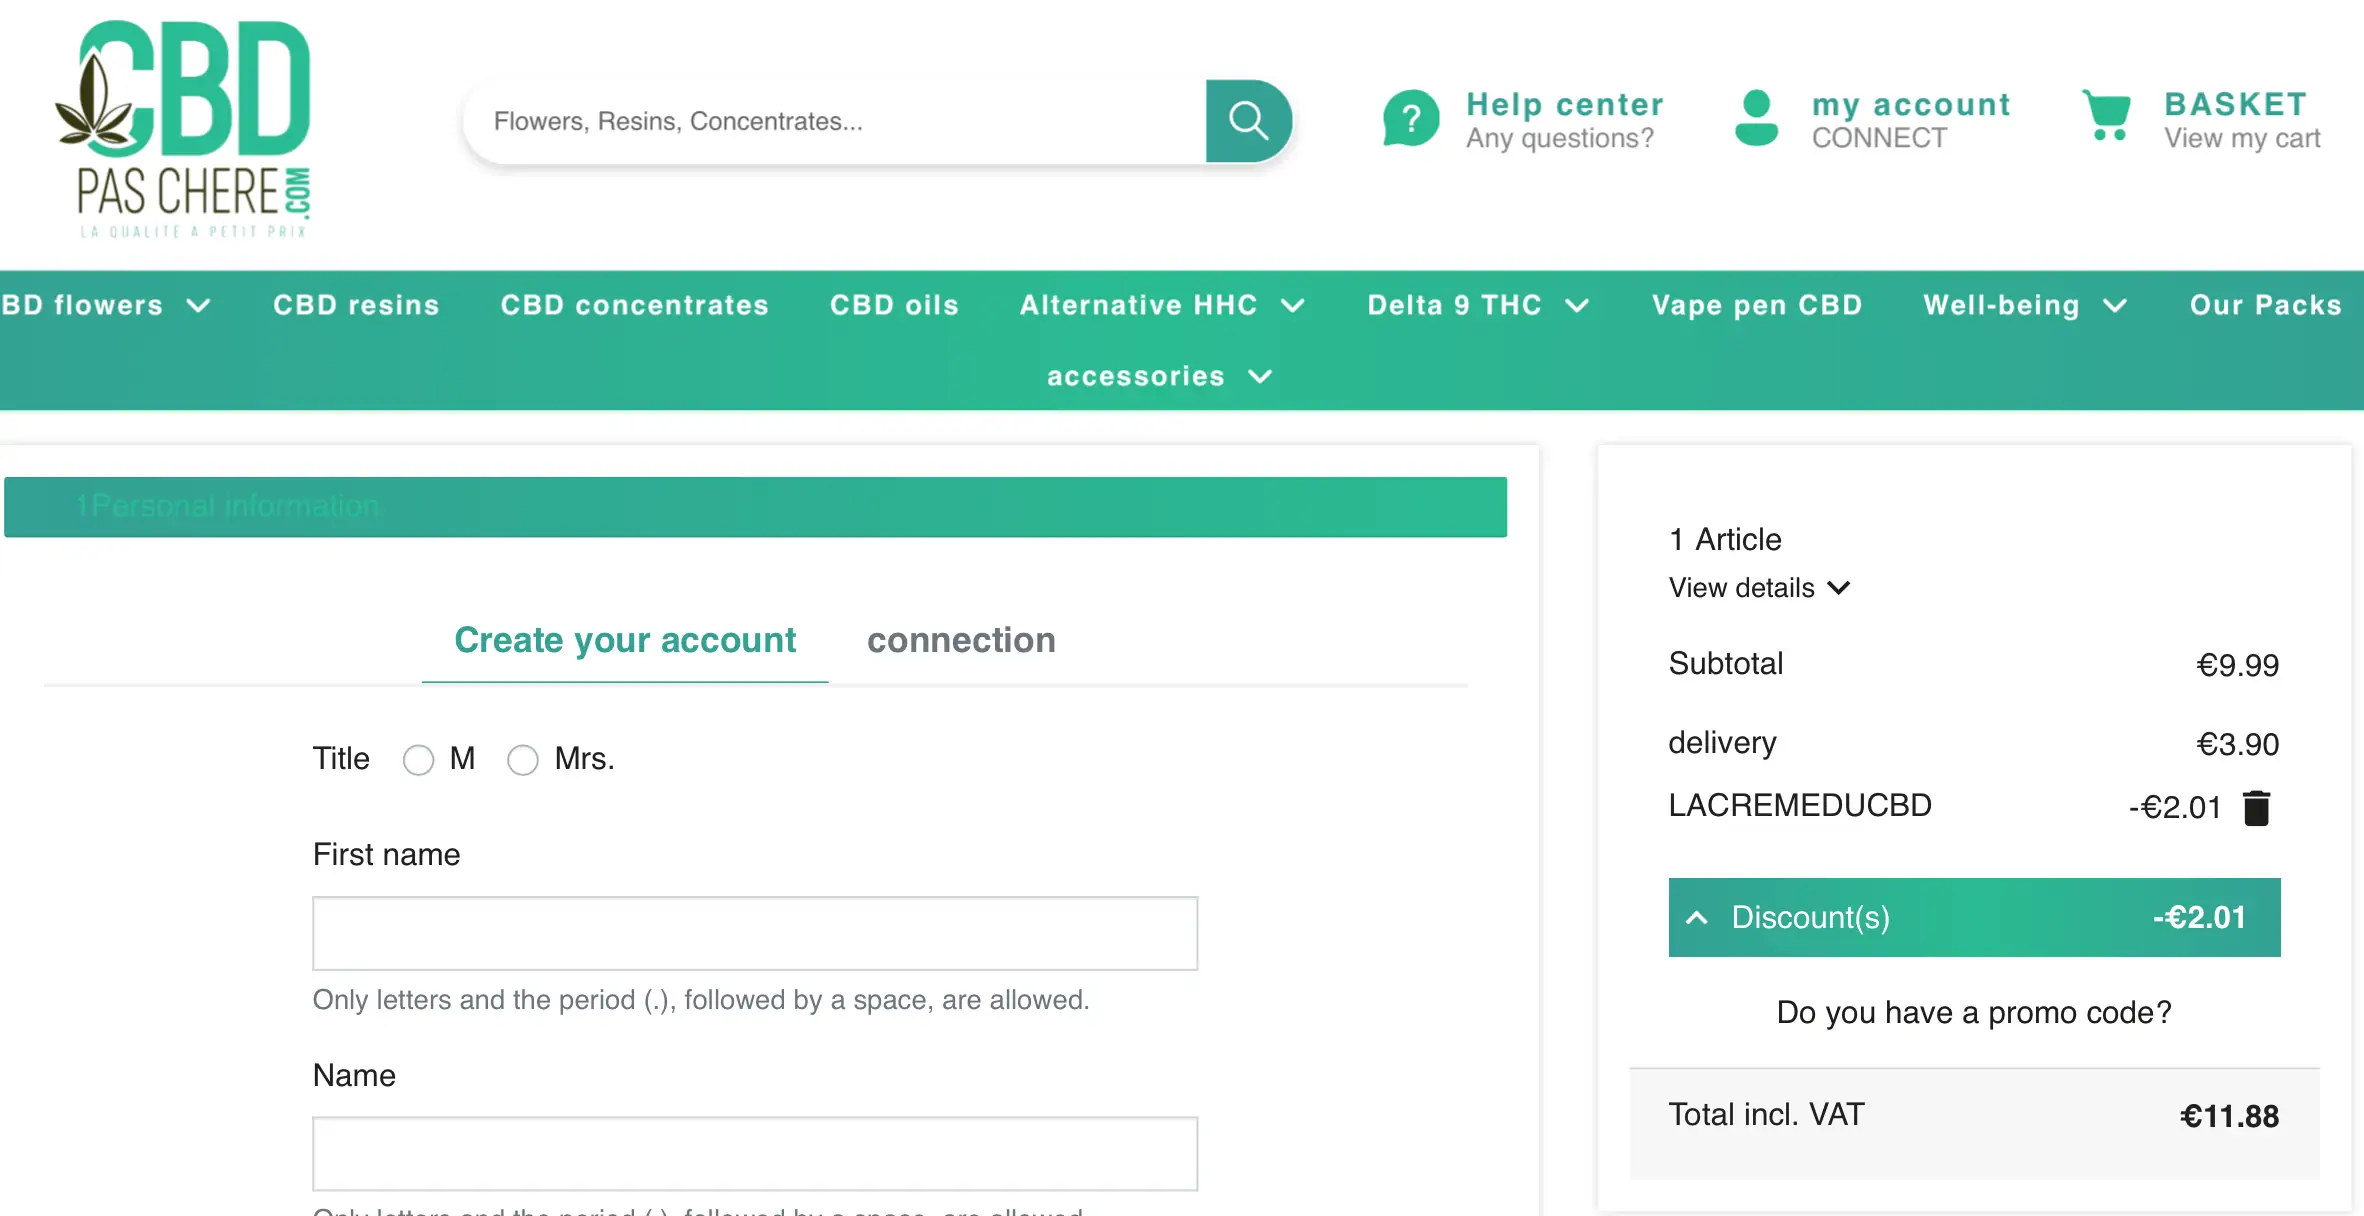Click the First name input field
2364x1216 pixels.
pyautogui.click(x=755, y=933)
